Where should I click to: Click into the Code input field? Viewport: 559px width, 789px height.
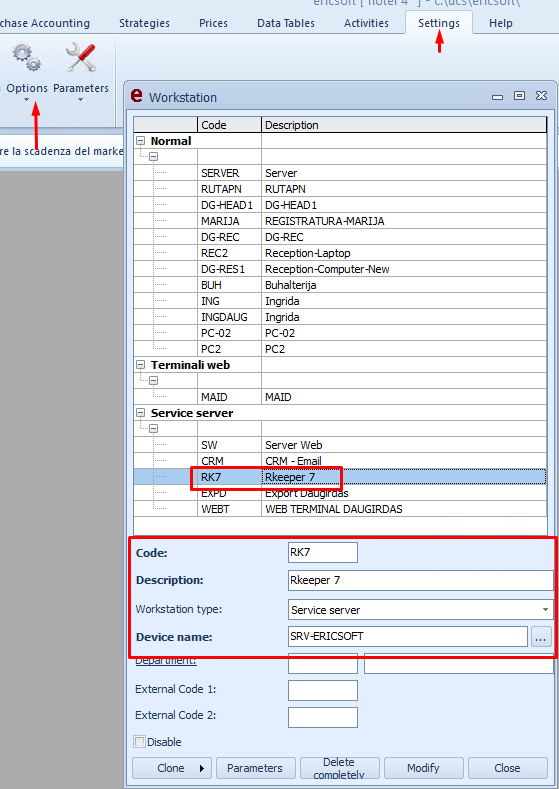point(323,553)
